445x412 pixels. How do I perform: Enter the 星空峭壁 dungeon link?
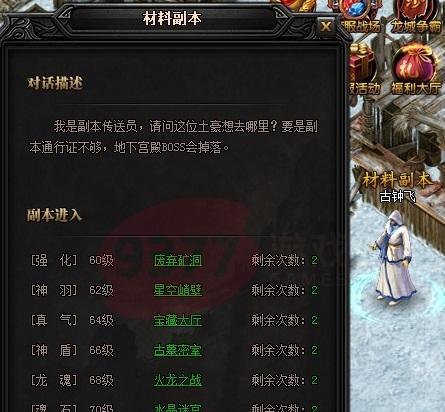pyautogui.click(x=178, y=290)
